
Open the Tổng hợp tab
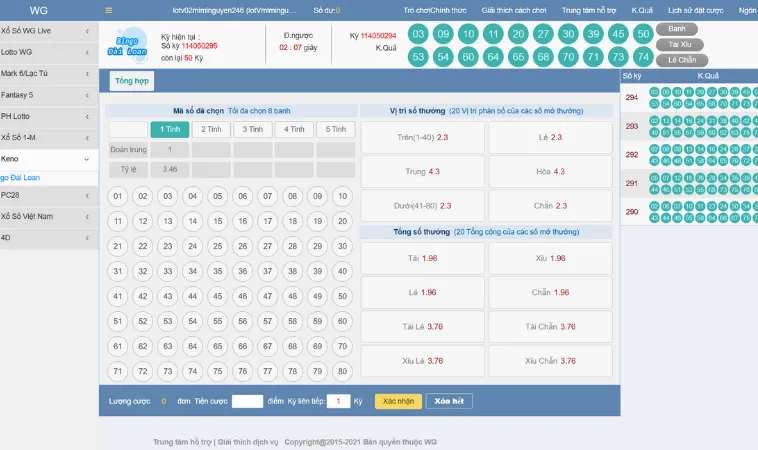pyautogui.click(x=132, y=80)
